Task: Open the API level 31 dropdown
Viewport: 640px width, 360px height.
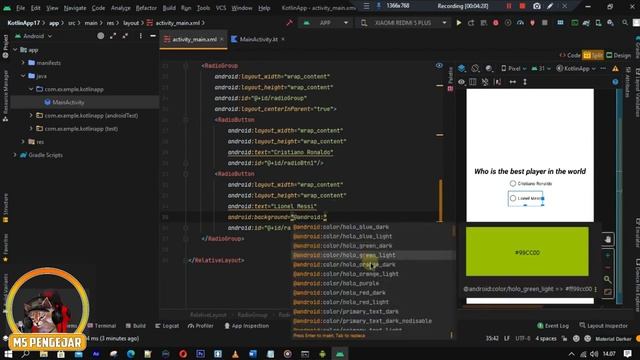Action: pos(542,69)
